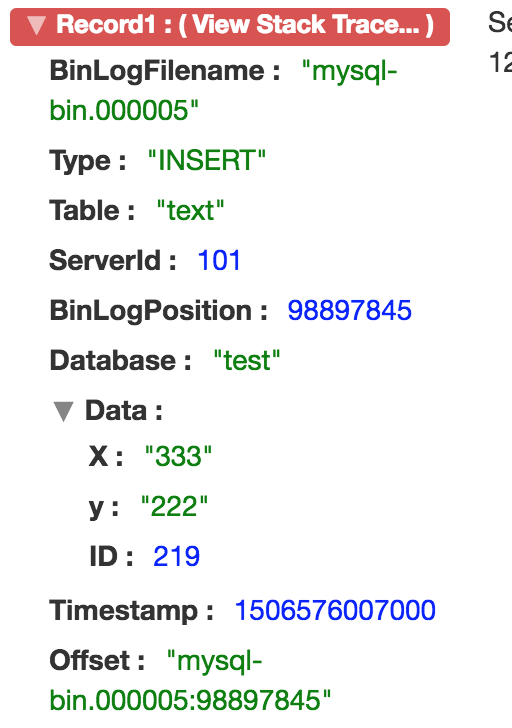Select the Type field label
Image resolution: width=512 pixels, height=728 pixels.
88,161
